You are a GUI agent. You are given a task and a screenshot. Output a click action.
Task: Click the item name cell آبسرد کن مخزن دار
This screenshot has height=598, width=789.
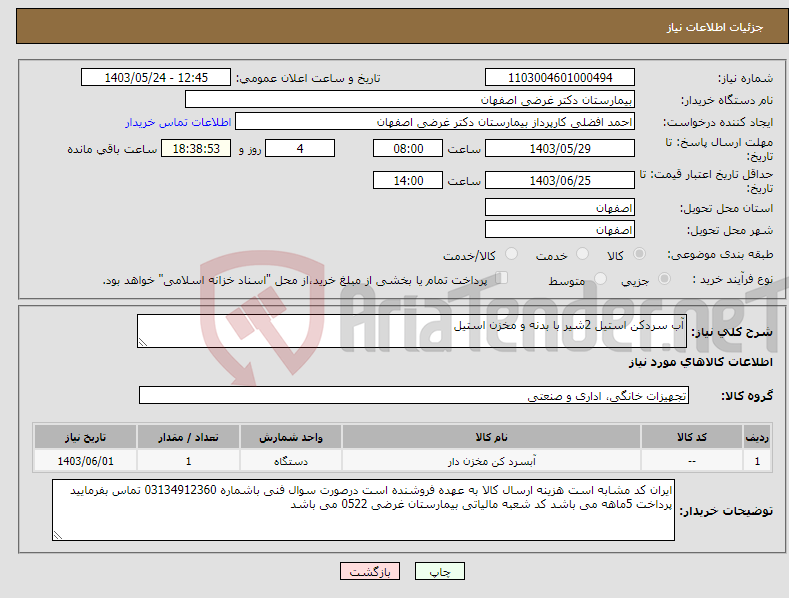[x=492, y=461]
